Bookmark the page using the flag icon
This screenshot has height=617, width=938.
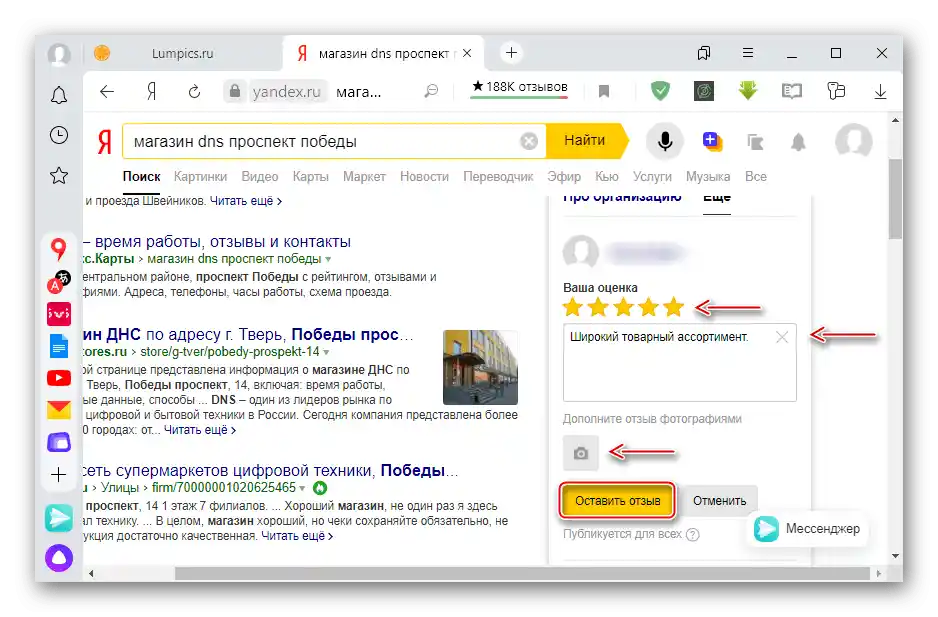point(604,90)
